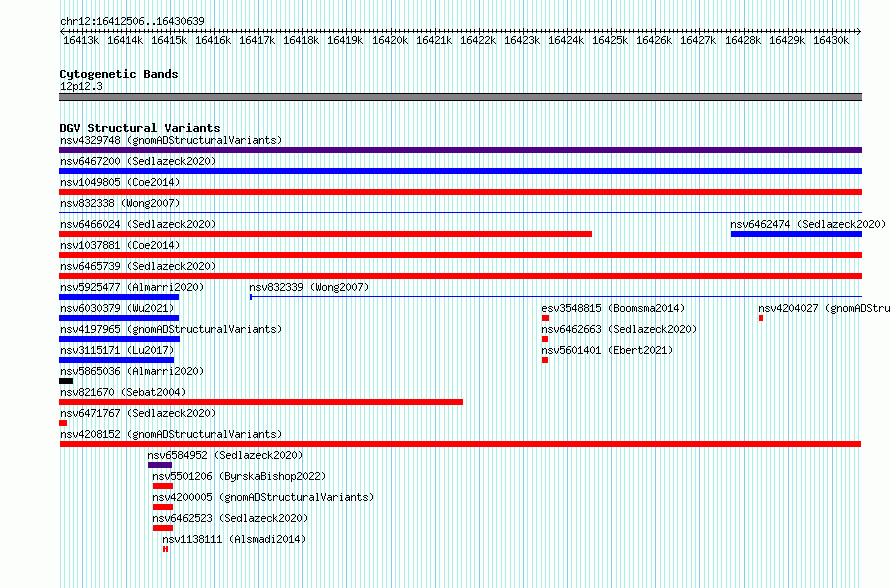Click the nsv4197965 (gnomADStructuralVariants) label
The image size is (890, 588).
pyautogui.click(x=171, y=329)
